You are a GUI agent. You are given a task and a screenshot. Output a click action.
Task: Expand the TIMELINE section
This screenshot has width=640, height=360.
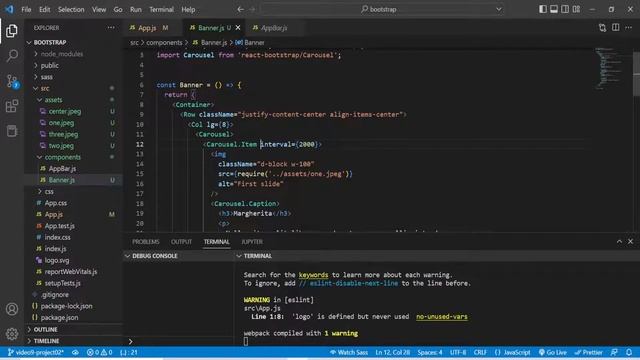click(73, 341)
